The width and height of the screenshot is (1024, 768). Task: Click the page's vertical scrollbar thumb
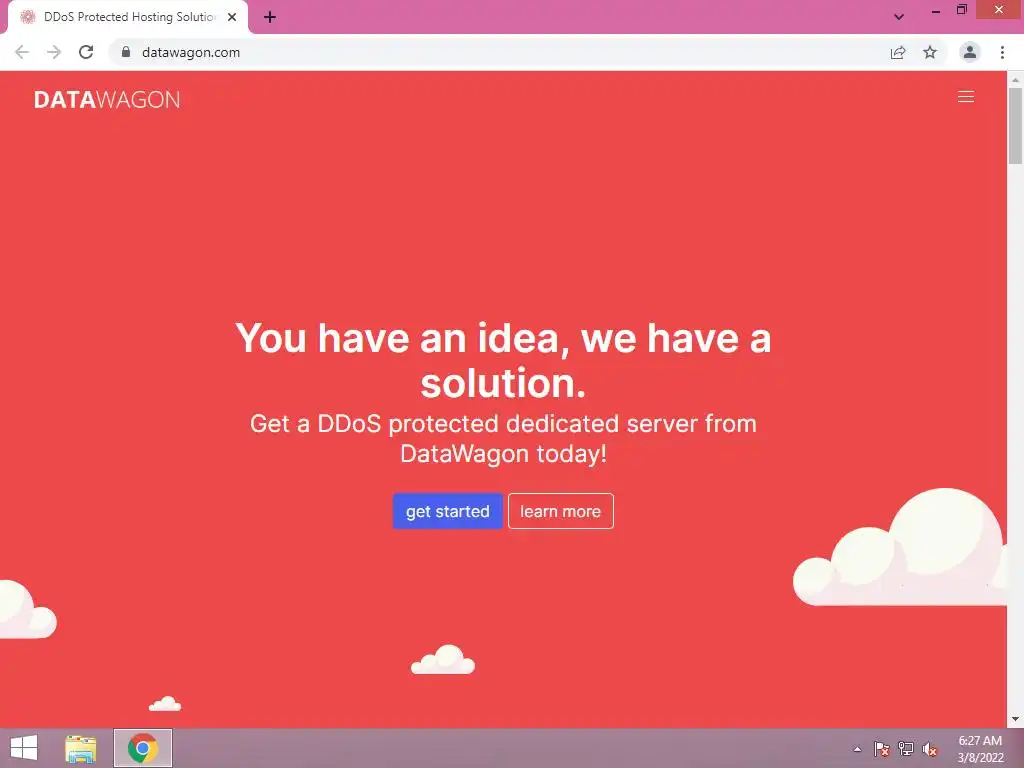click(1015, 125)
